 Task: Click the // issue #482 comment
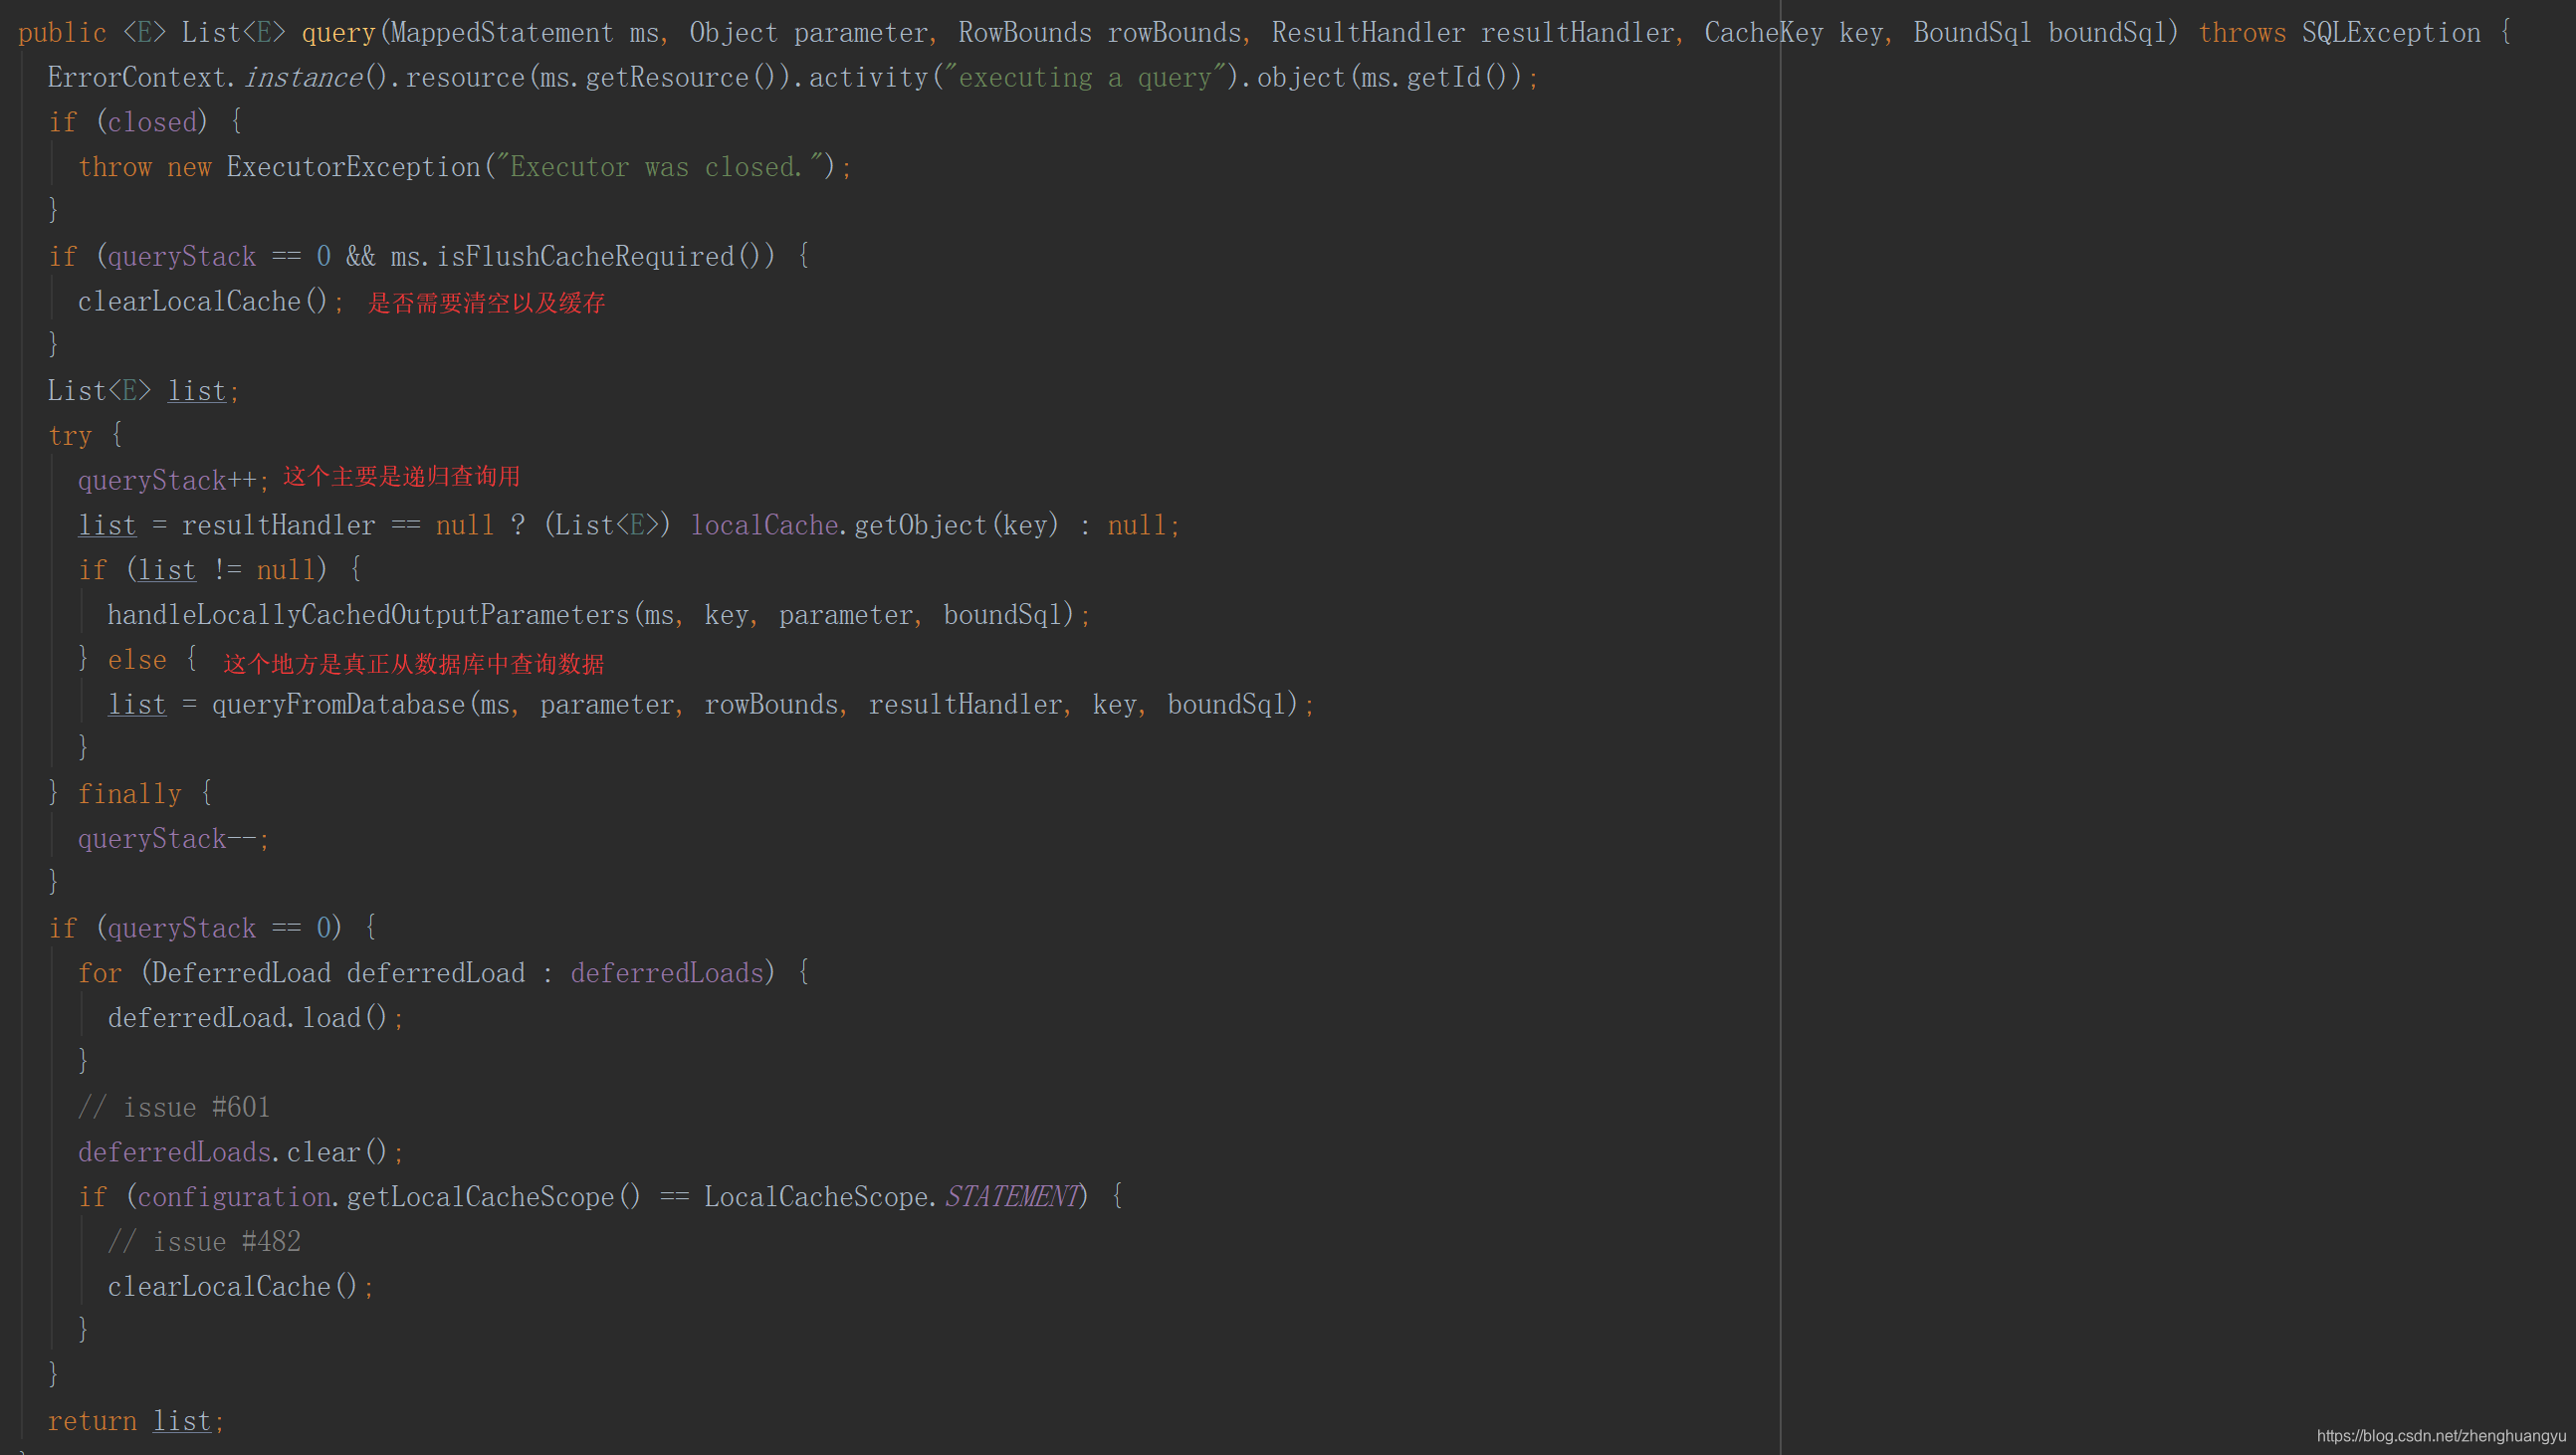pos(203,1242)
